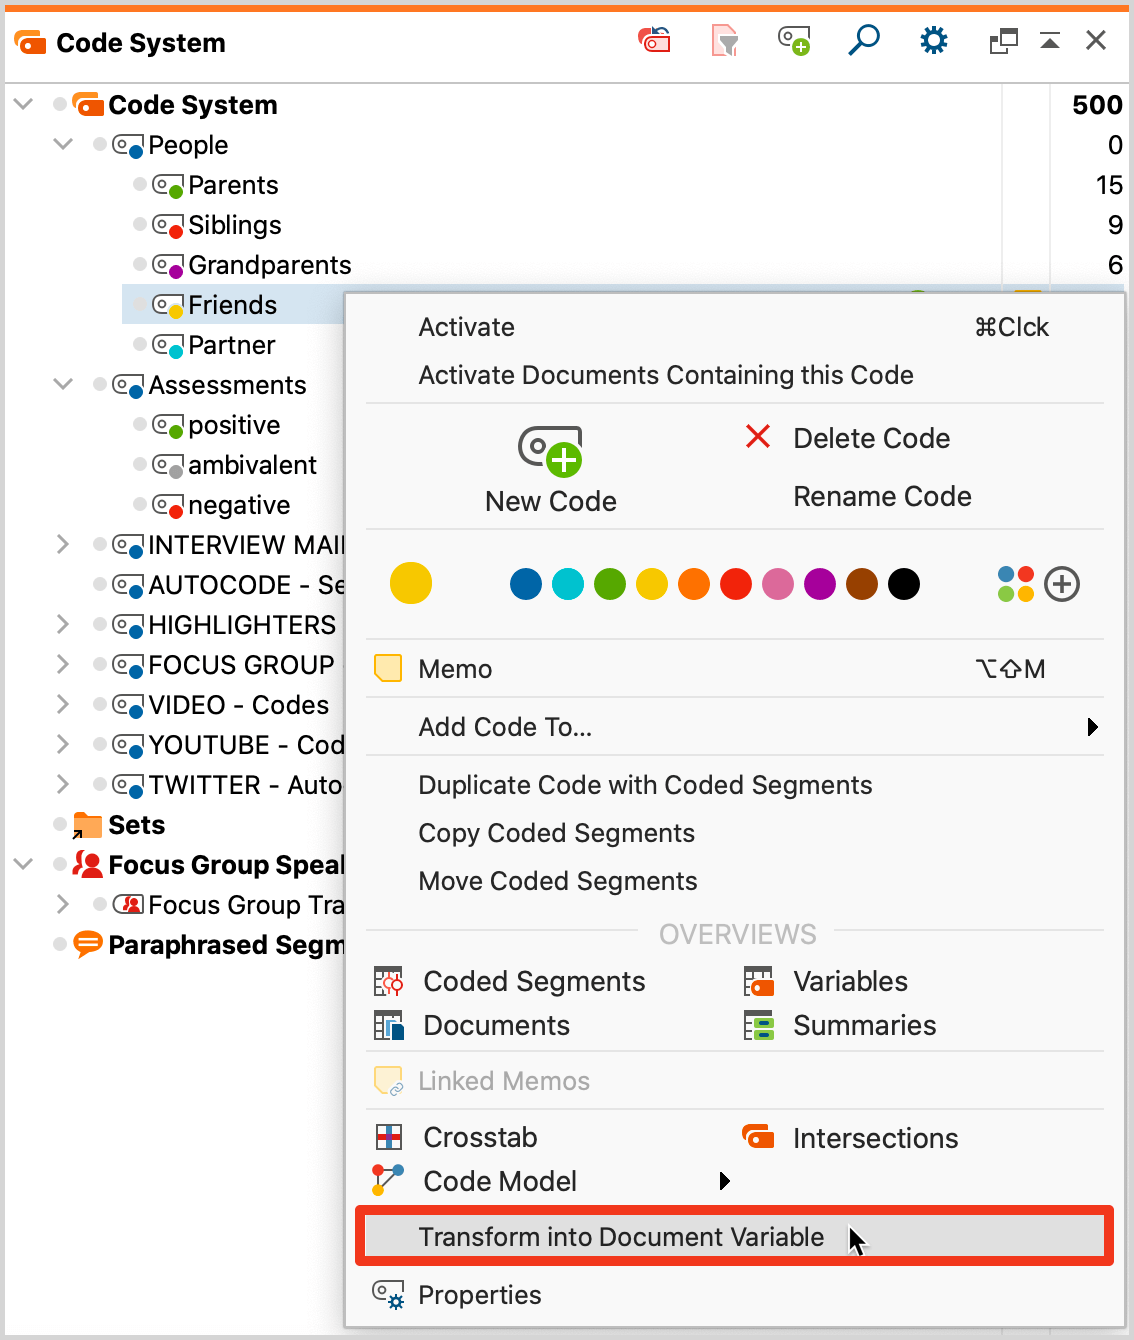The image size is (1134, 1340).
Task: Expand the FOCUS GROUP code branch
Action: pyautogui.click(x=63, y=664)
